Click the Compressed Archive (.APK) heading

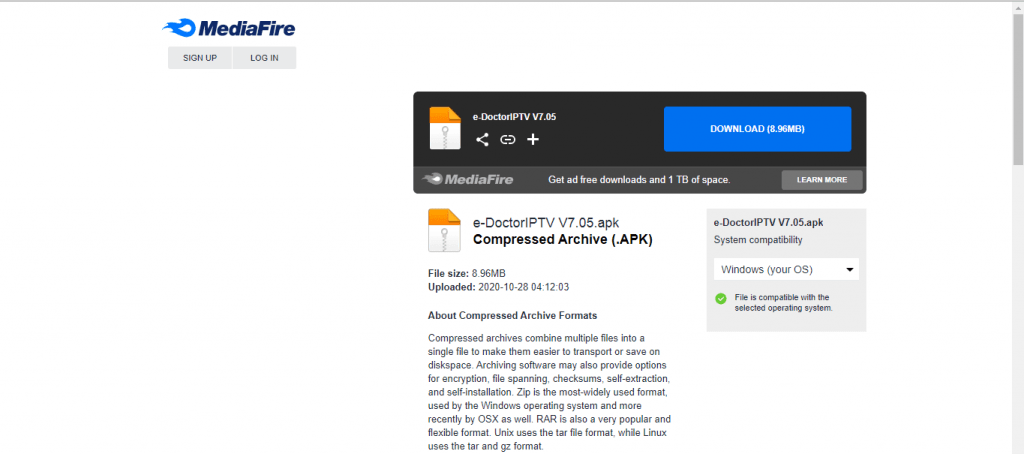(562, 240)
